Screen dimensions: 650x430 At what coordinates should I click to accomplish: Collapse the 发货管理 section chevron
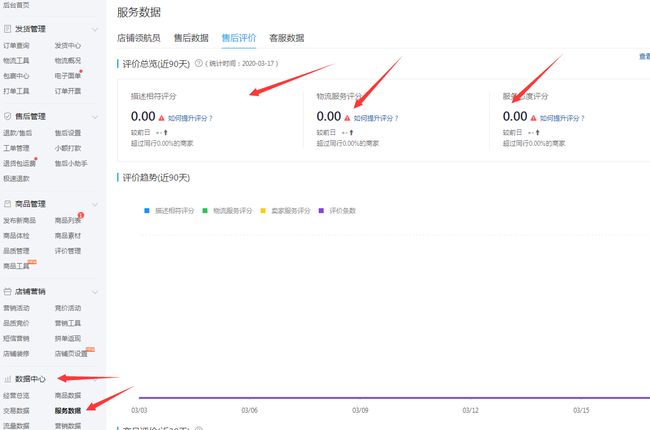tap(95, 29)
